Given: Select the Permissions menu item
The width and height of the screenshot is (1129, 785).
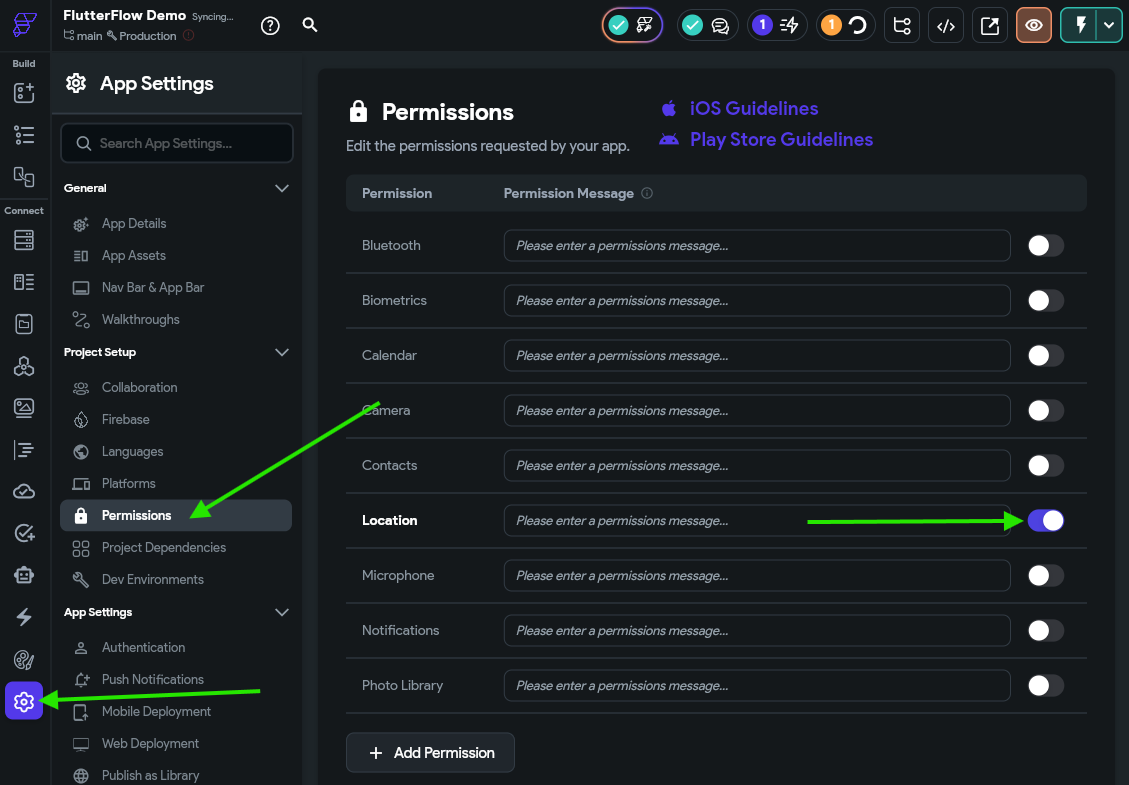Looking at the screenshot, I should tap(176, 516).
